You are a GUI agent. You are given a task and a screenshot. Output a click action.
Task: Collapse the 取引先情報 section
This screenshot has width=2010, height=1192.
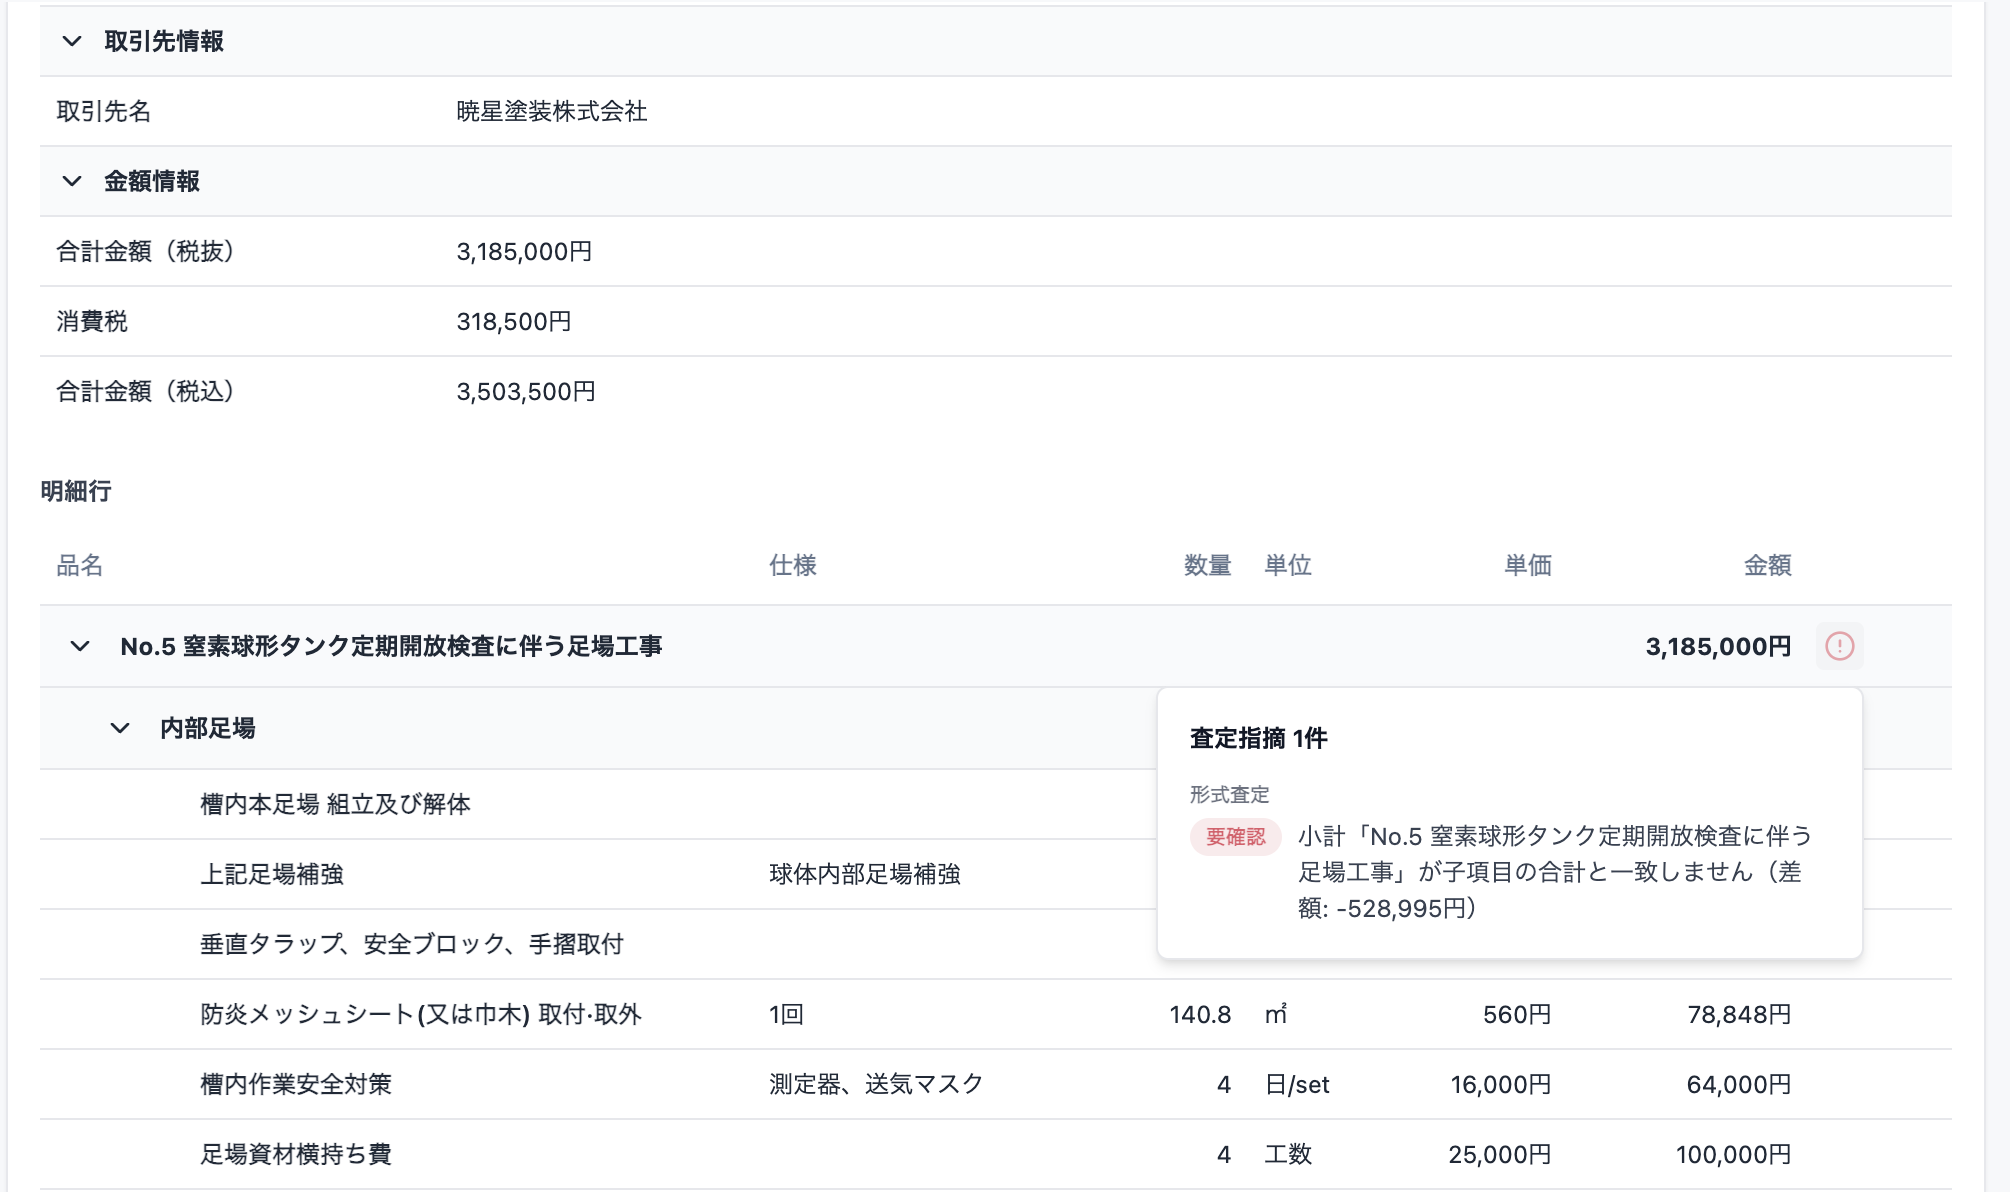(x=69, y=42)
